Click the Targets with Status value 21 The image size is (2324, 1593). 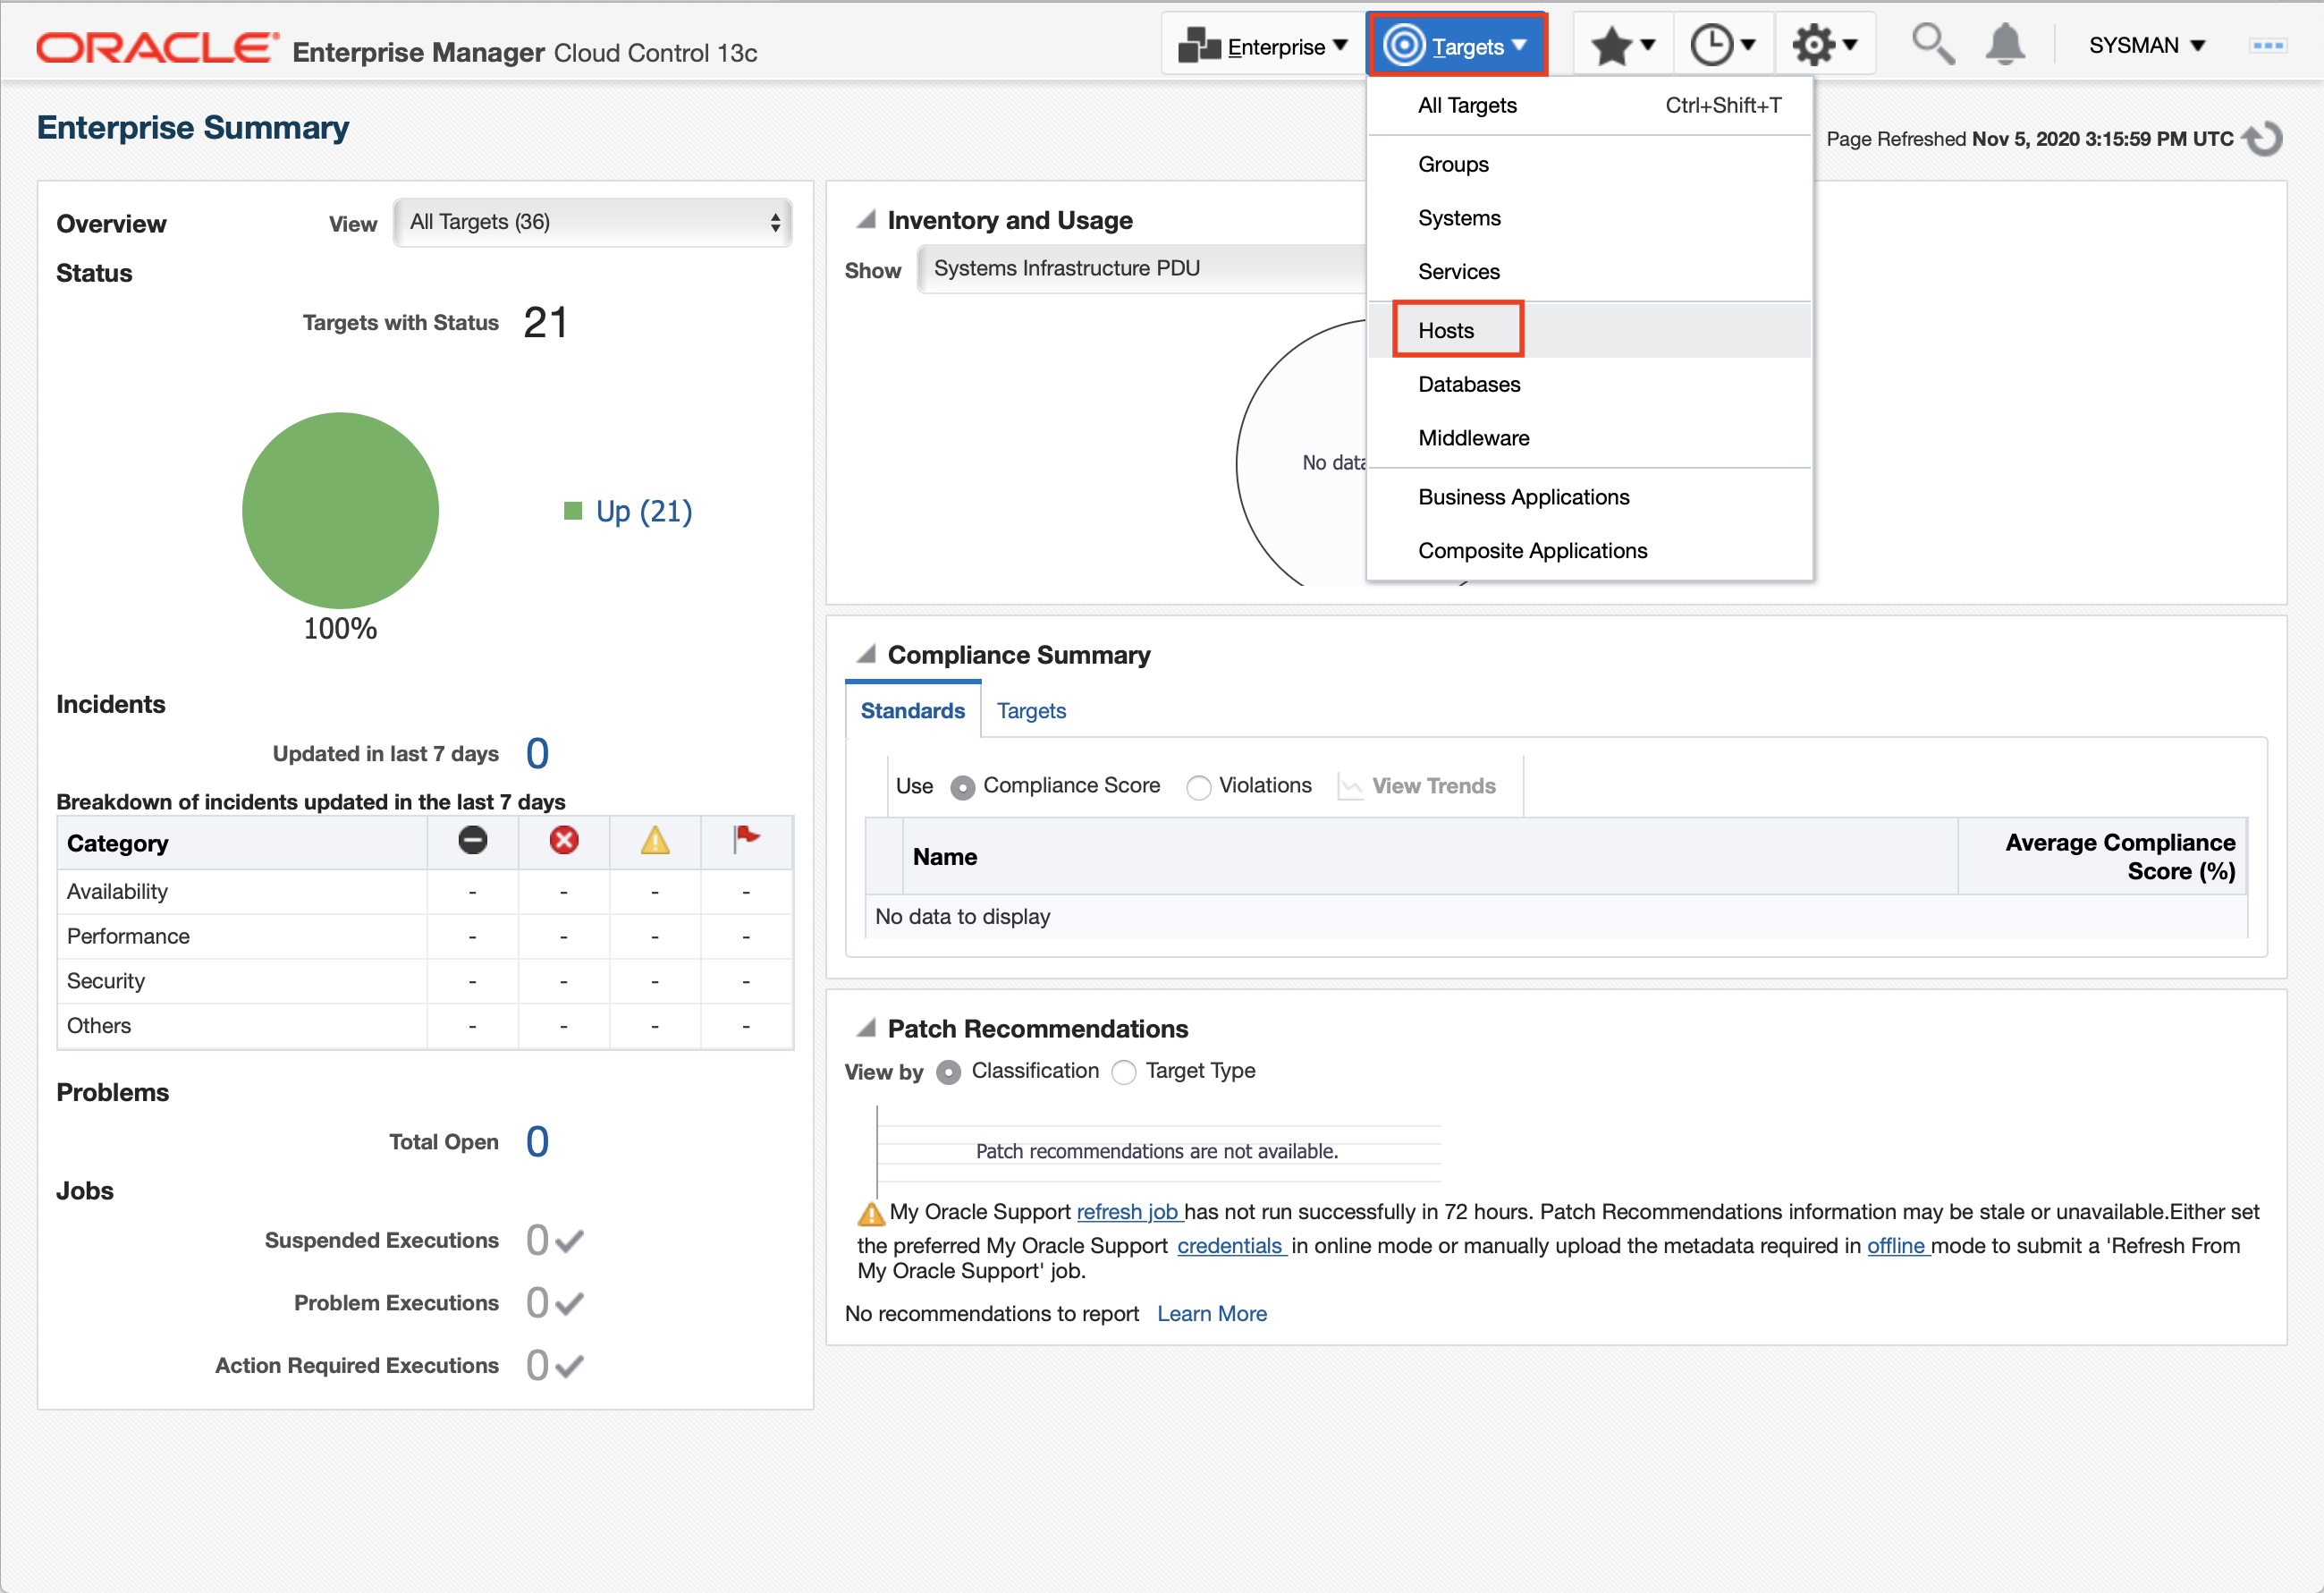click(545, 323)
